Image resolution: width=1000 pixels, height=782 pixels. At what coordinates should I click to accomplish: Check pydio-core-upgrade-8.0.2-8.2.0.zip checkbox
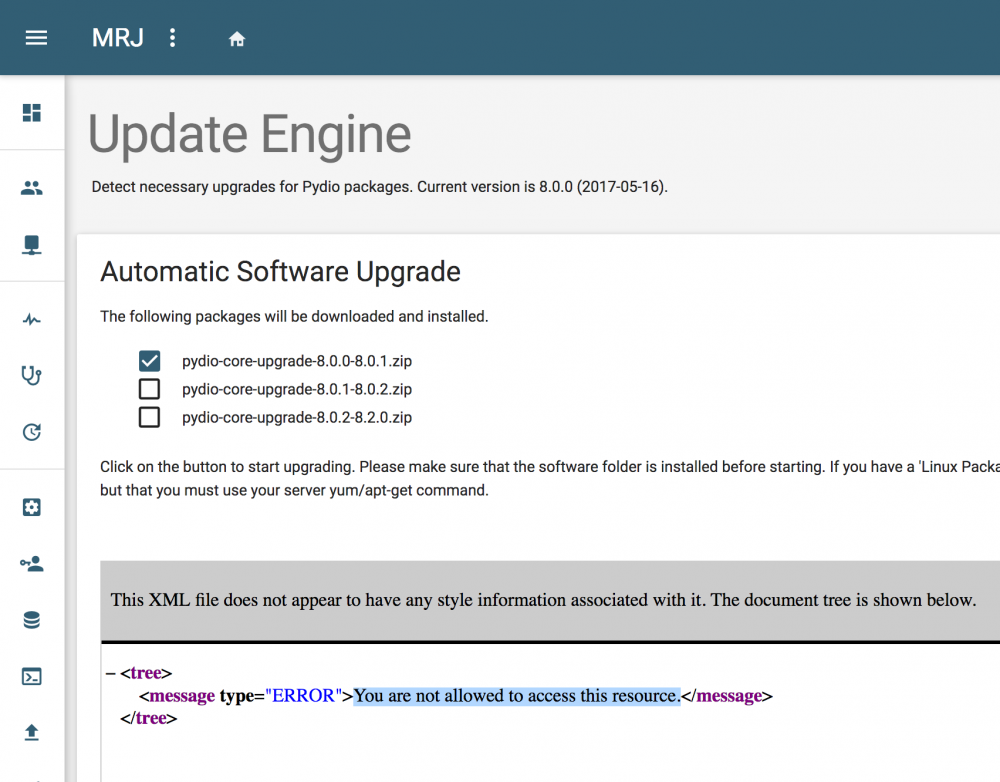tap(149, 417)
